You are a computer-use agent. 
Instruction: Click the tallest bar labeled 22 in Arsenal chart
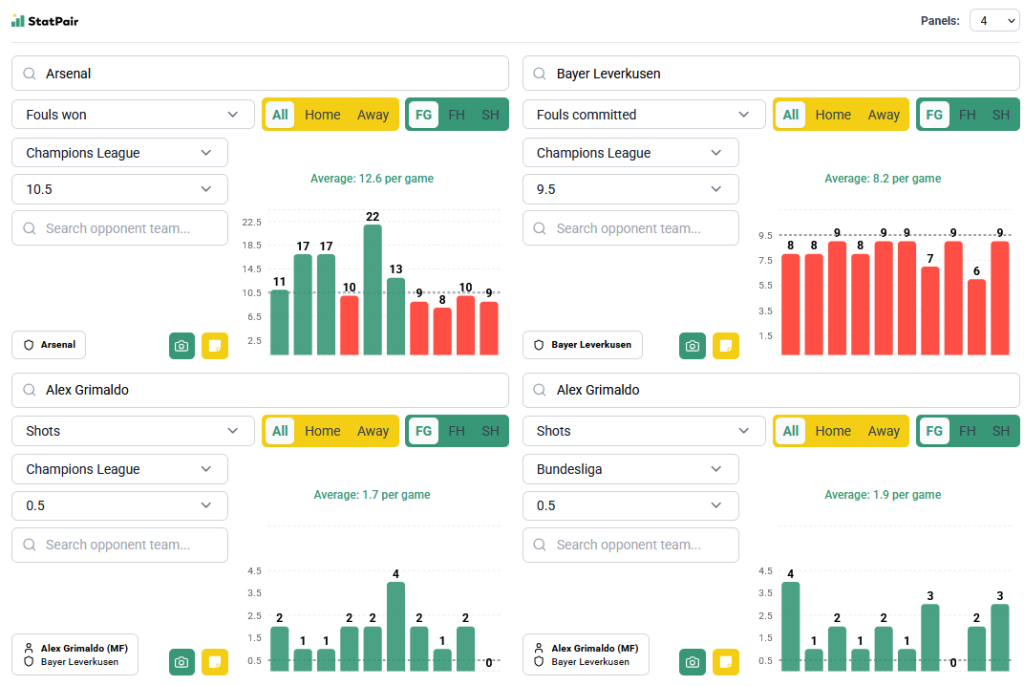372,290
